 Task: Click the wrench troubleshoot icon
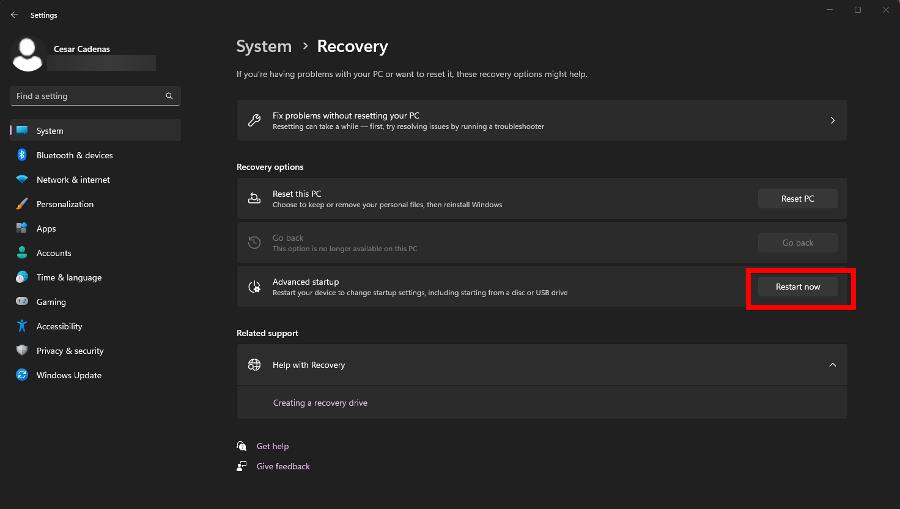pyautogui.click(x=254, y=120)
